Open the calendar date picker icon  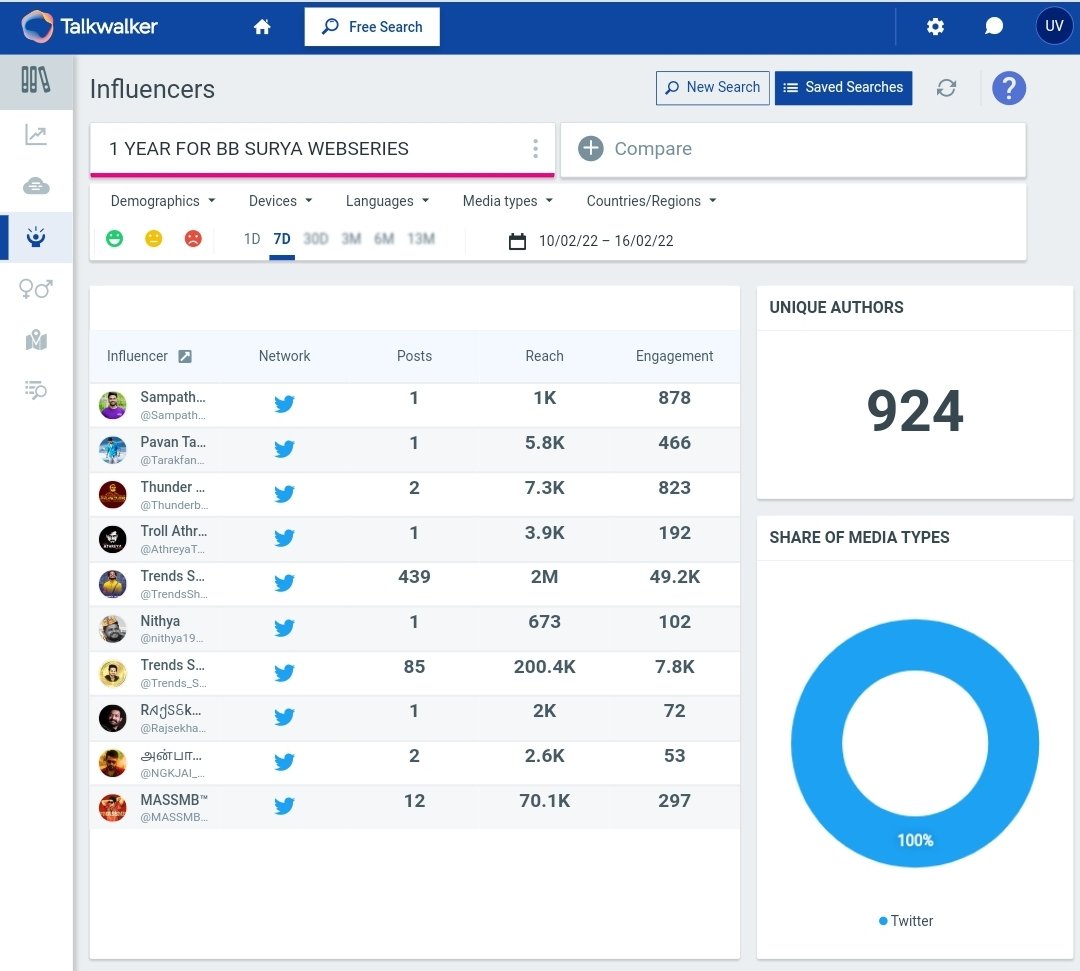point(517,241)
